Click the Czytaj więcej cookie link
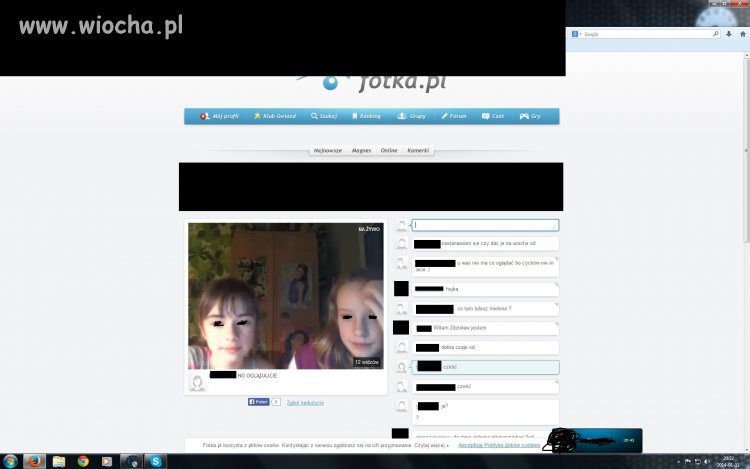The width and height of the screenshot is (750, 469). pos(431,445)
